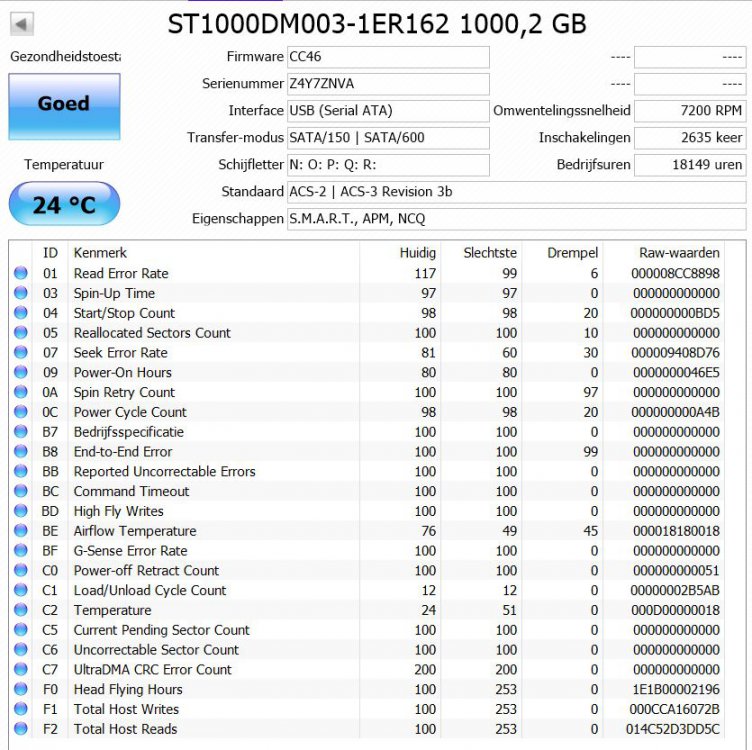Image resolution: width=752 pixels, height=750 pixels.
Task: Click the status icon for End-to-End Error
Action: 21,451
